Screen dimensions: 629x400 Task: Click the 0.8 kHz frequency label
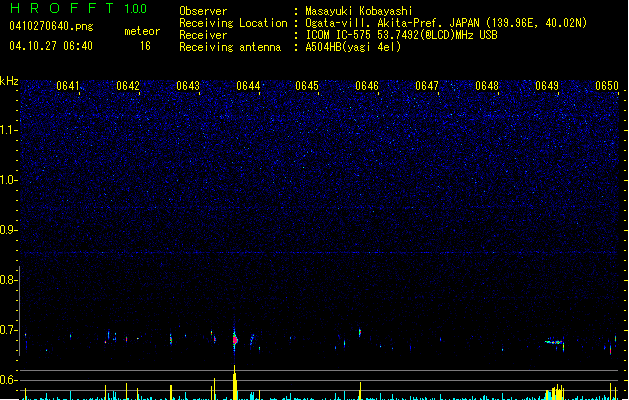(x=9, y=280)
